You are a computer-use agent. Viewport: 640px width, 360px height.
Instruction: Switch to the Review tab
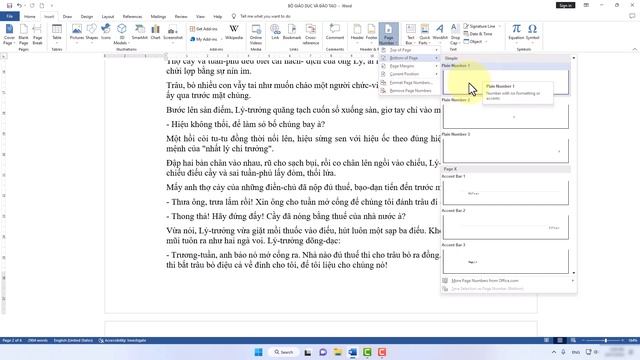pos(181,16)
